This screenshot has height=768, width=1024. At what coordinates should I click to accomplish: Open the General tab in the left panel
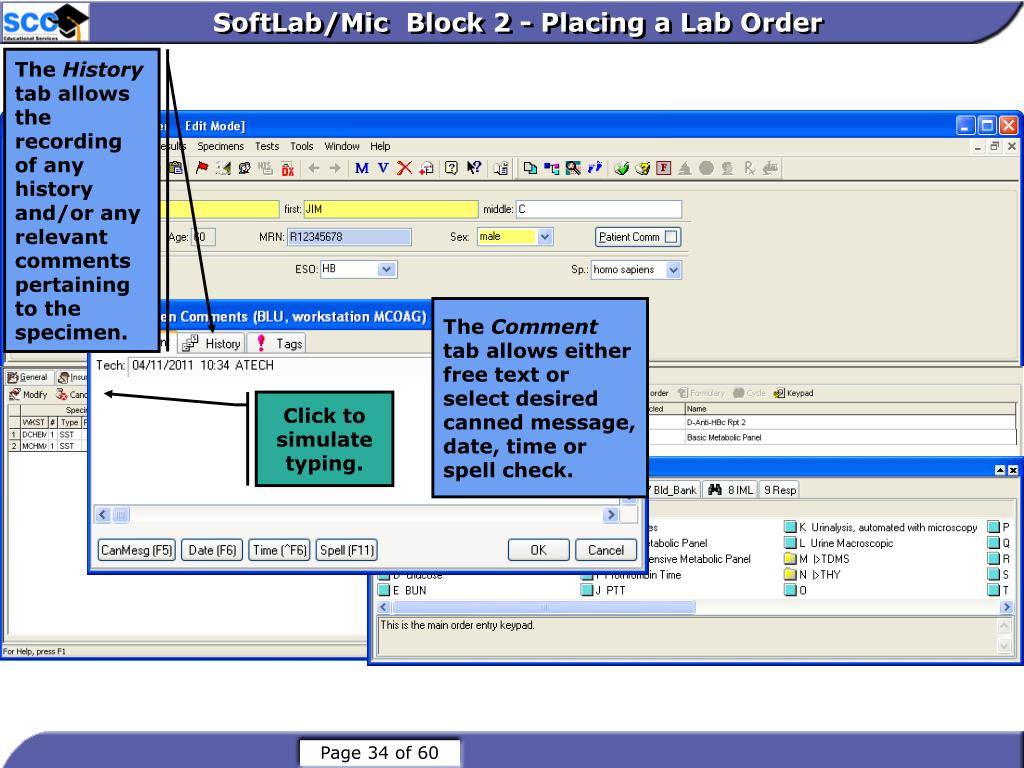[x=28, y=377]
